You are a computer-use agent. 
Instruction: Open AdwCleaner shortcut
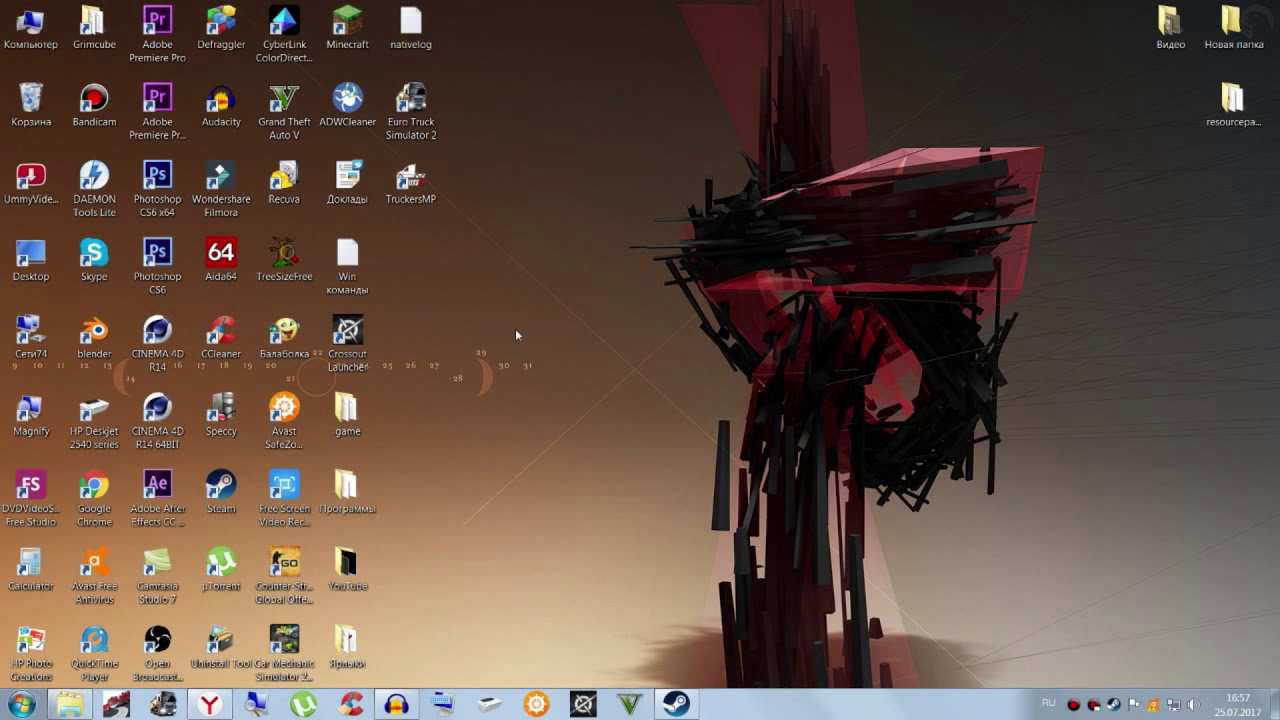[347, 106]
